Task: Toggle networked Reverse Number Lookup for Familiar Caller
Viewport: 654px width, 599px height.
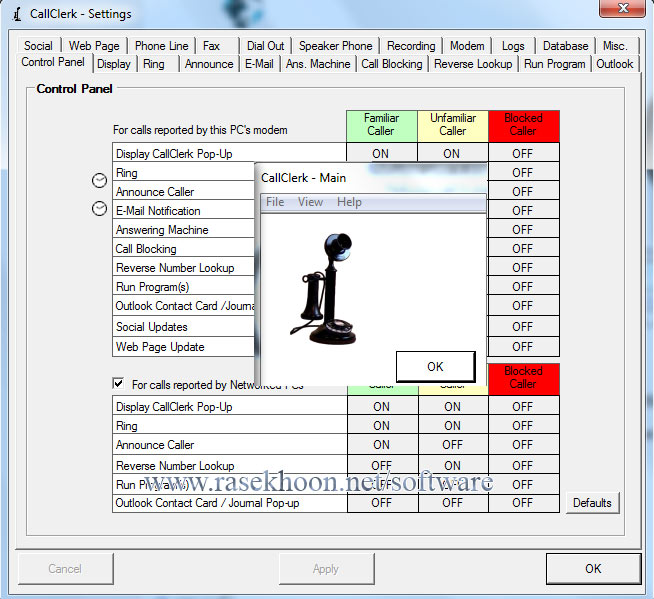Action: (382, 465)
